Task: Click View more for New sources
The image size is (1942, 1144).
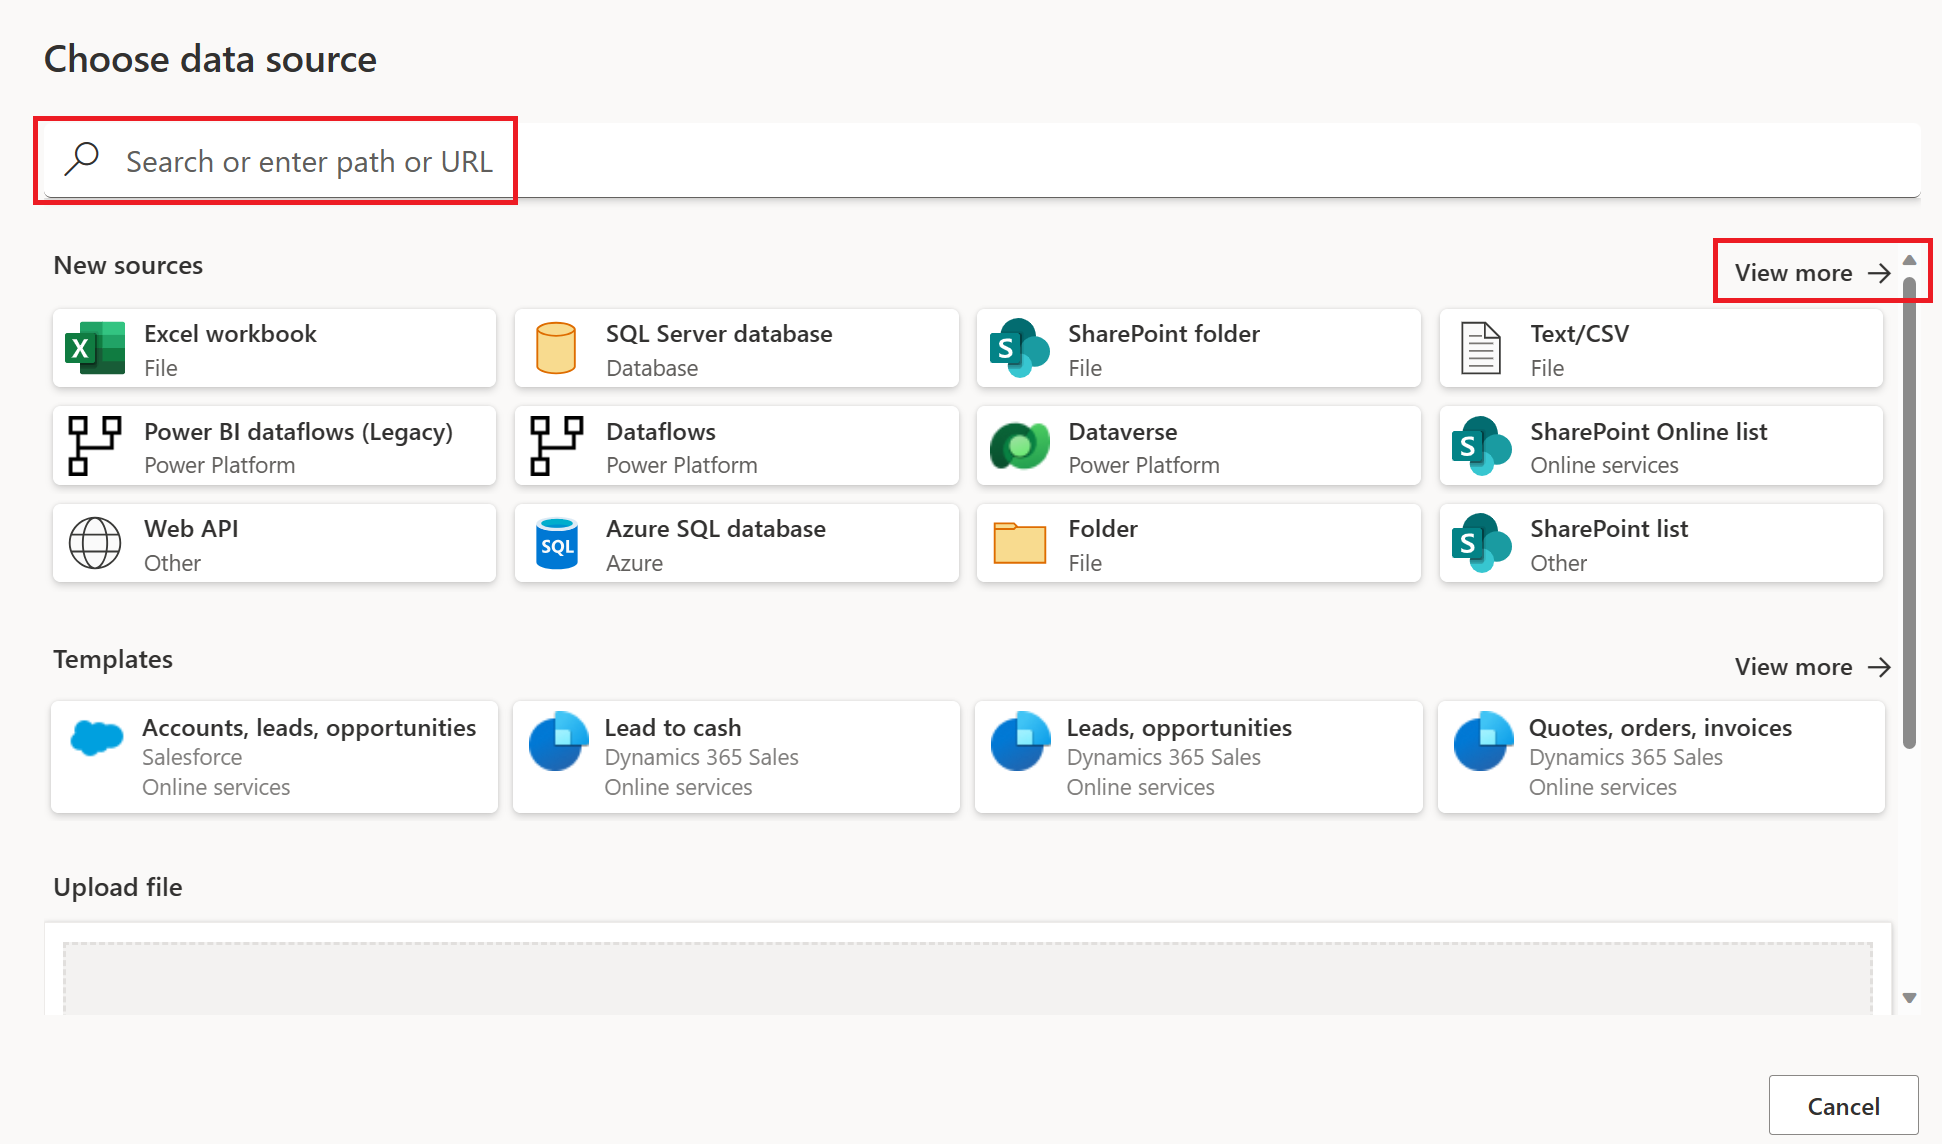Action: click(1811, 273)
